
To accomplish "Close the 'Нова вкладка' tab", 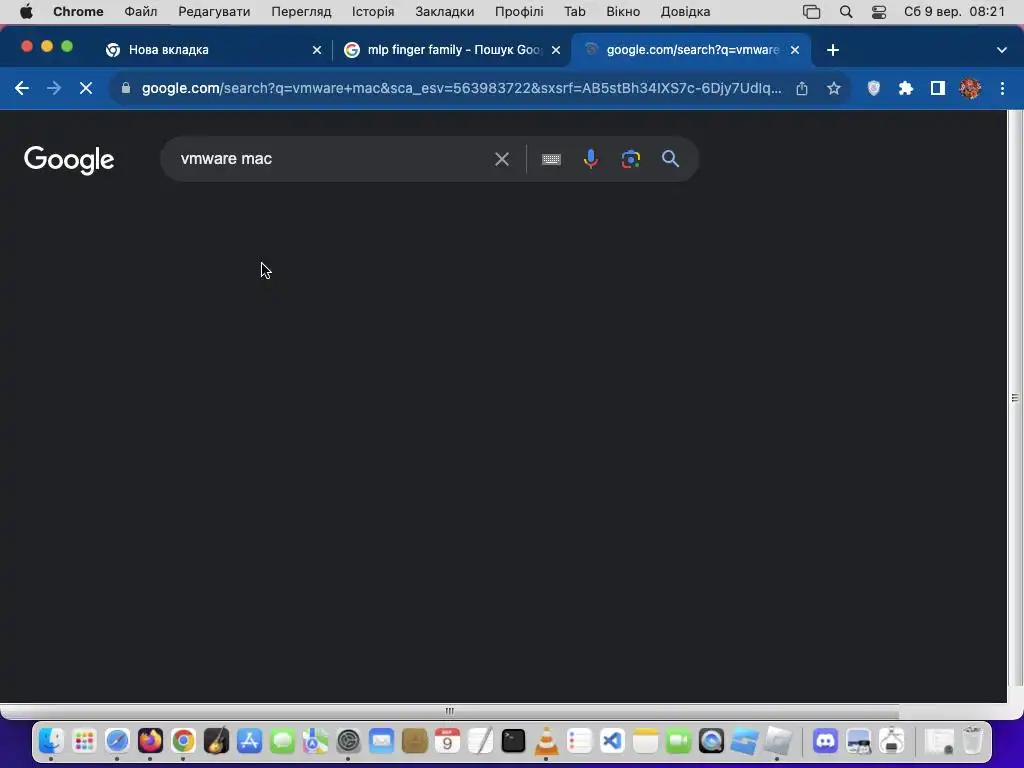I will tap(317, 50).
